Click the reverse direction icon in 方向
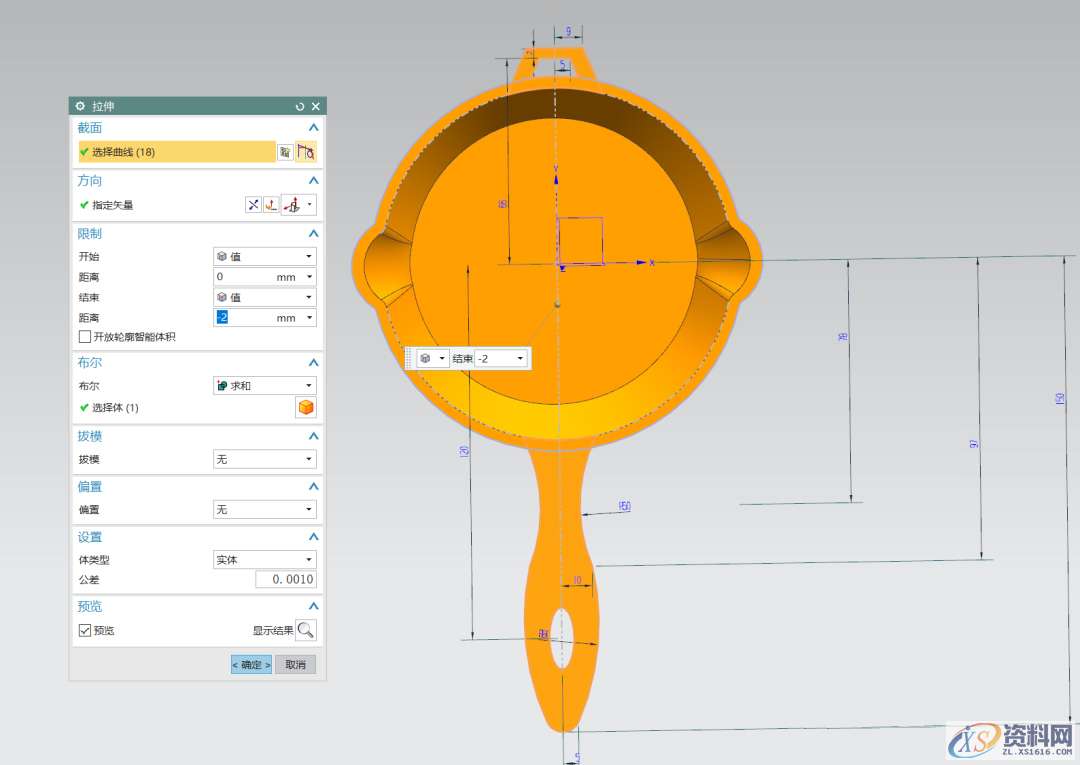This screenshot has width=1080, height=765. click(253, 205)
